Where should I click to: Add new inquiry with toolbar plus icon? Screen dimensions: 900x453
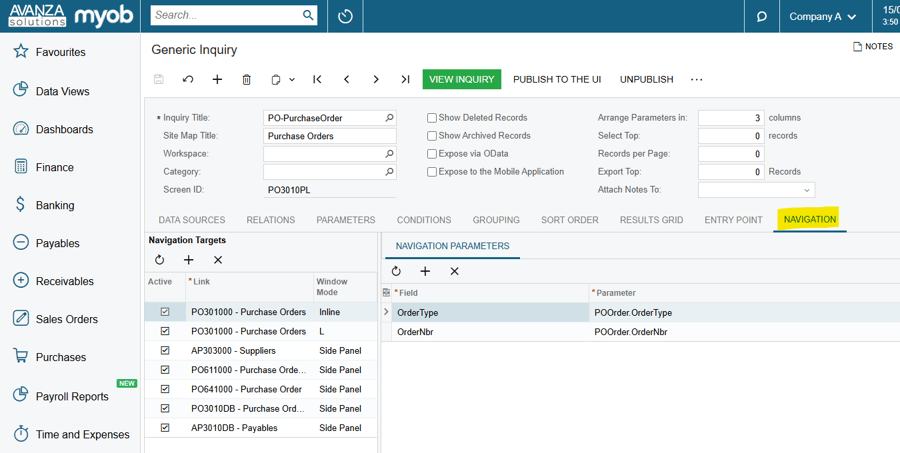217,79
